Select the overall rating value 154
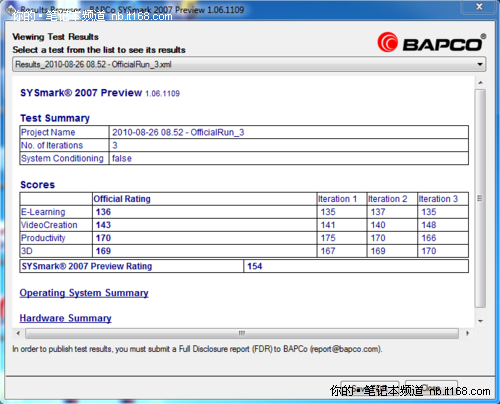 point(255,266)
